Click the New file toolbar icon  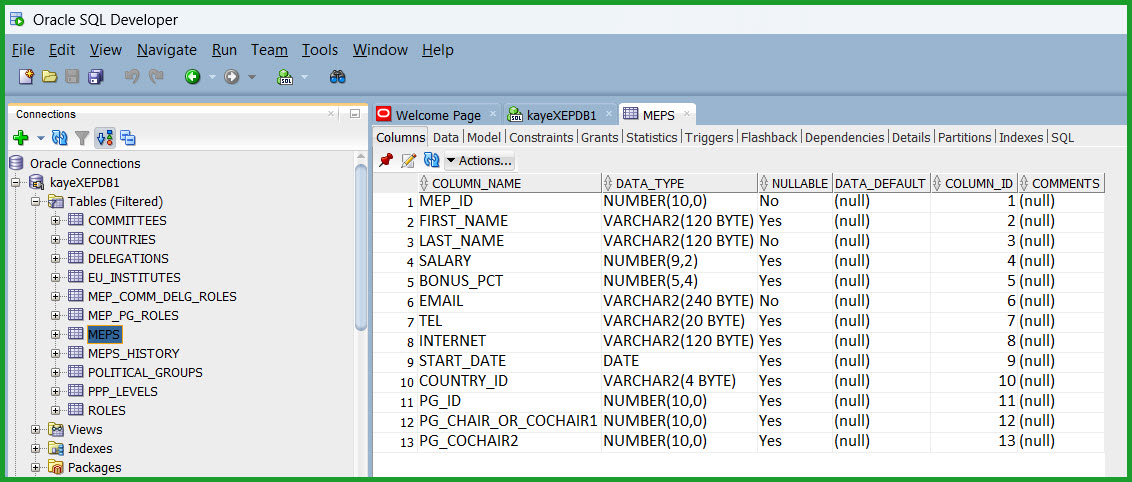click(x=26, y=76)
